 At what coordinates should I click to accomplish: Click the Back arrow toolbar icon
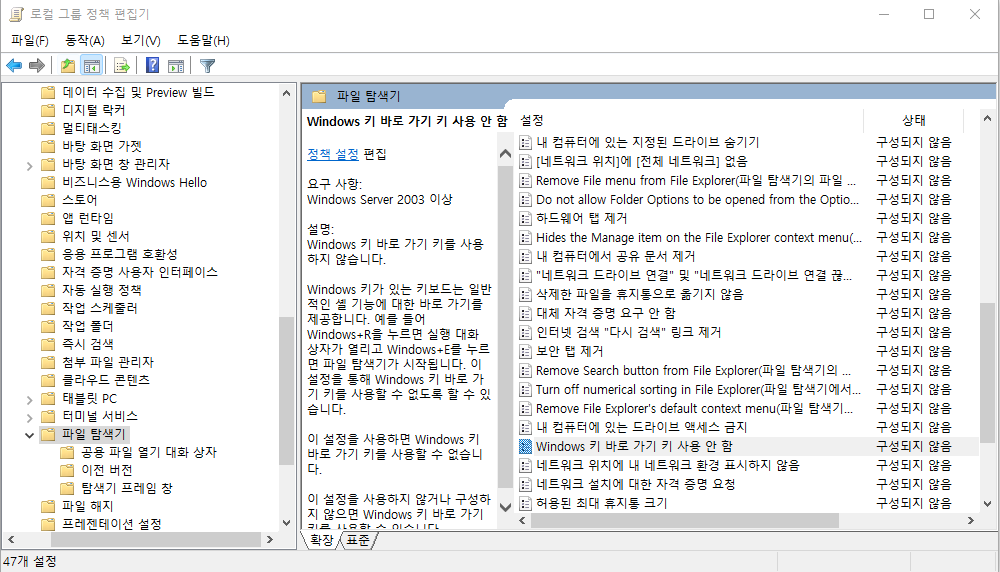pyautogui.click(x=14, y=65)
